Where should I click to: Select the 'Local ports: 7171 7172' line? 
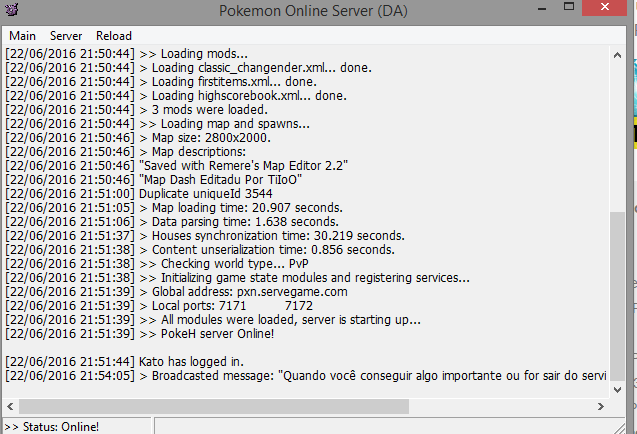pyautogui.click(x=159, y=306)
